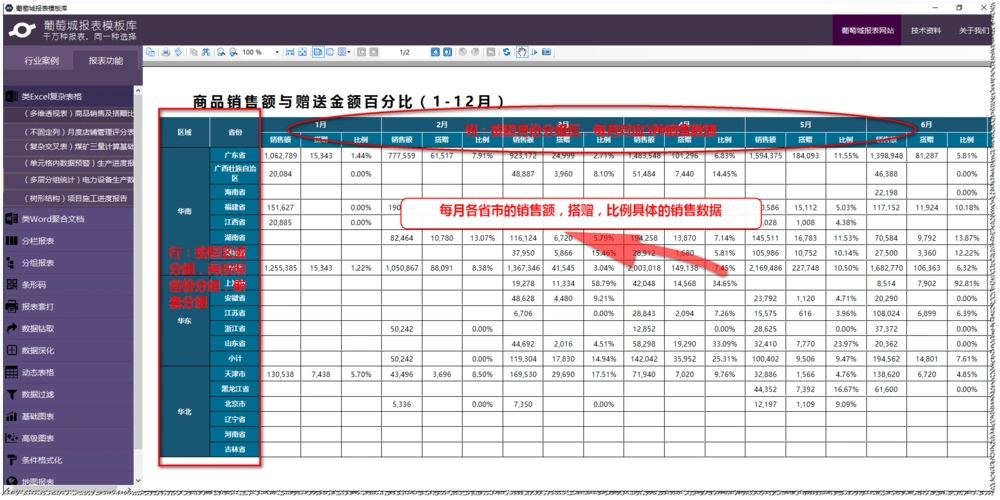Toggle the hand pan tool
The width and height of the screenshot is (1000, 500).
[x=522, y=52]
